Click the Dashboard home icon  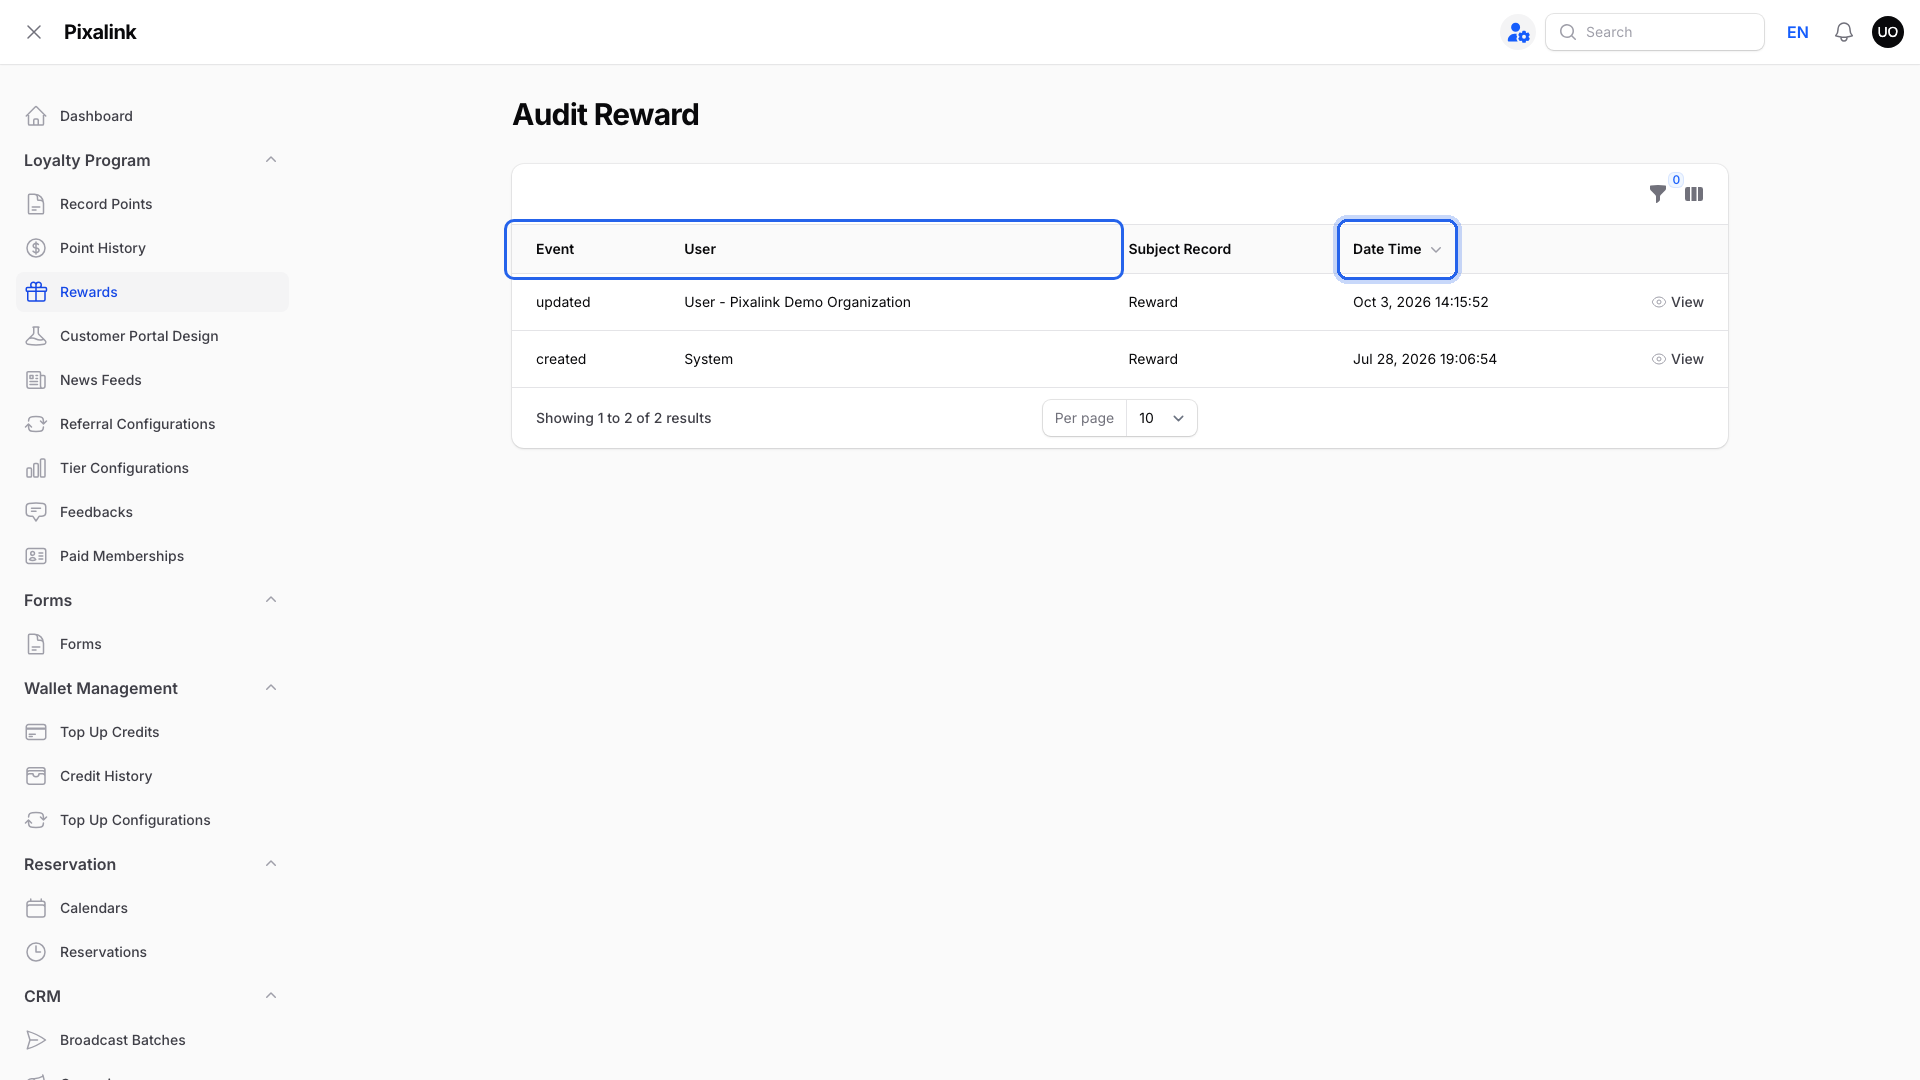click(x=36, y=116)
